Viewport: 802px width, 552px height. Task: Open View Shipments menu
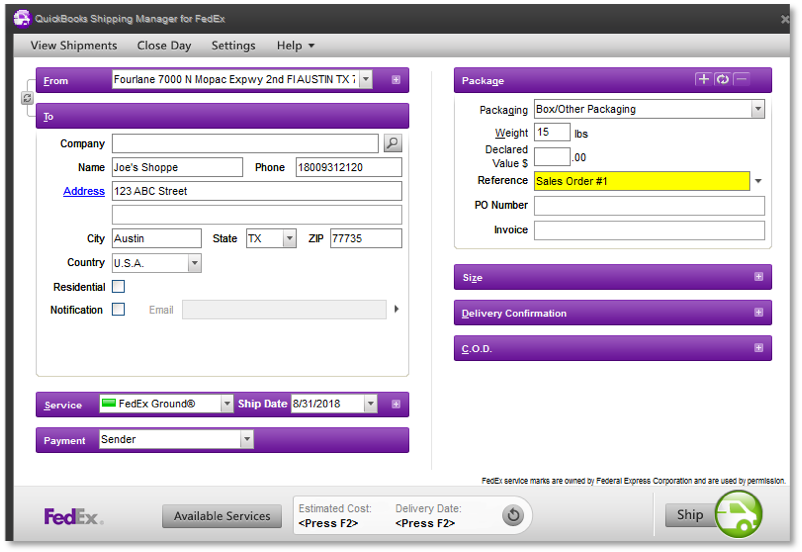pos(74,46)
